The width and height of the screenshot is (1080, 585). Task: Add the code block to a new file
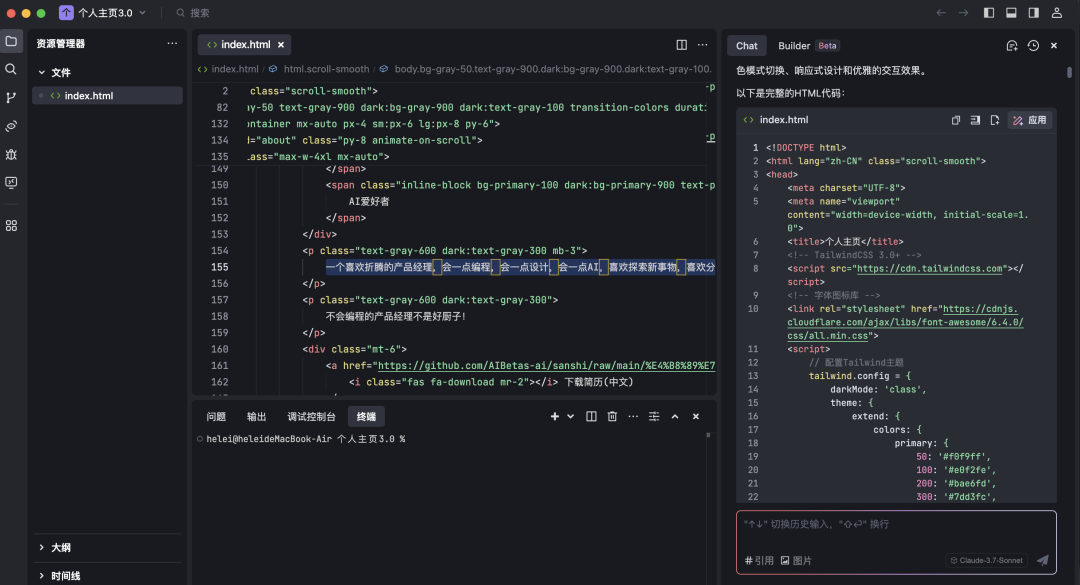pos(995,120)
